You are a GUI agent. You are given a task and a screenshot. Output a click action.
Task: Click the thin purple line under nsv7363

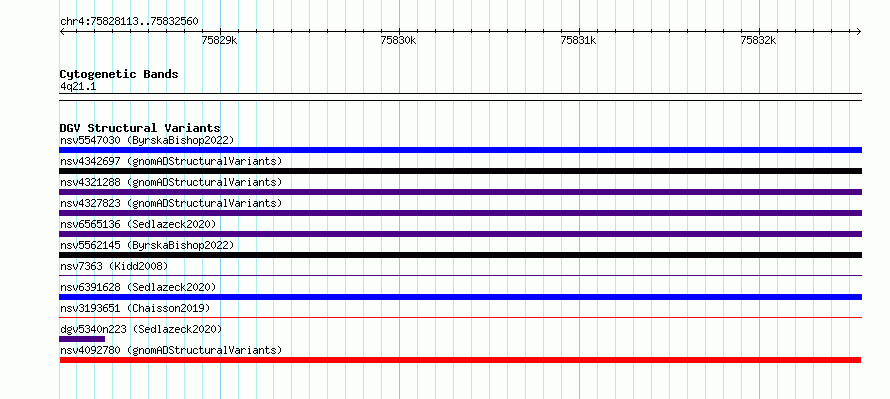(x=460, y=276)
